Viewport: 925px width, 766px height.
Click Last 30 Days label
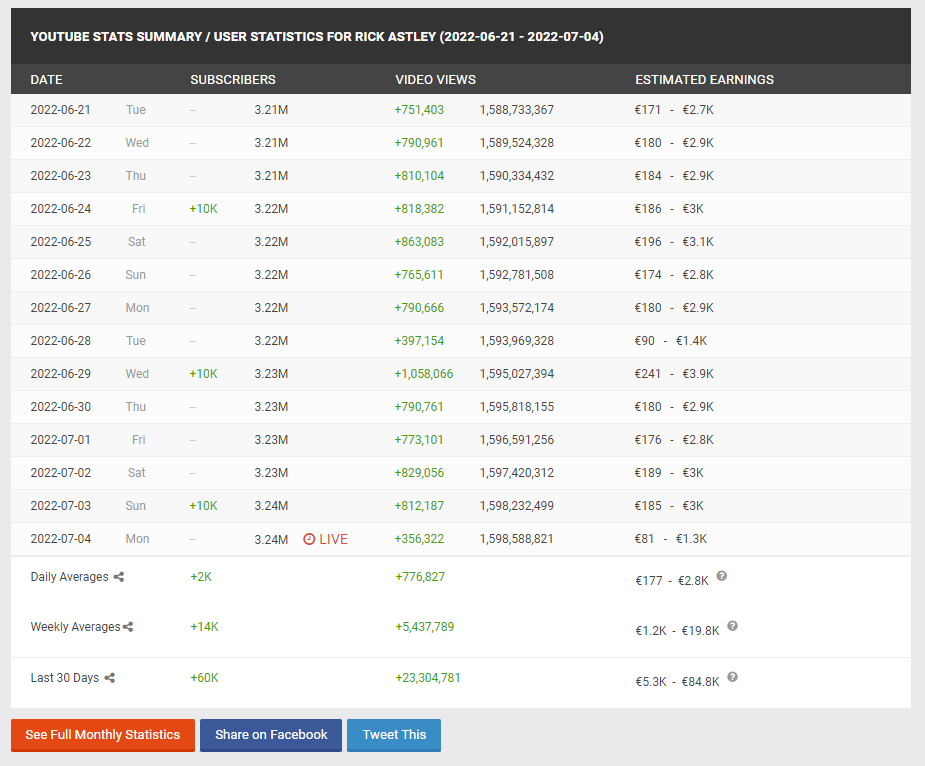(x=65, y=678)
